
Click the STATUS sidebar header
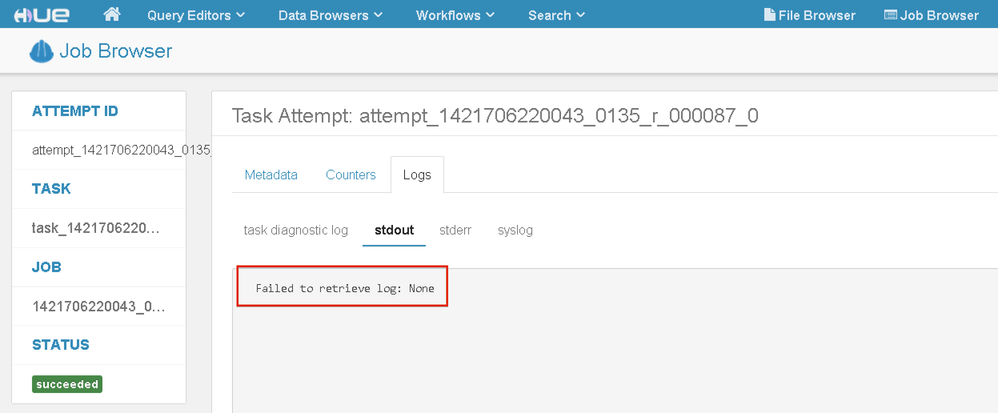(60, 345)
